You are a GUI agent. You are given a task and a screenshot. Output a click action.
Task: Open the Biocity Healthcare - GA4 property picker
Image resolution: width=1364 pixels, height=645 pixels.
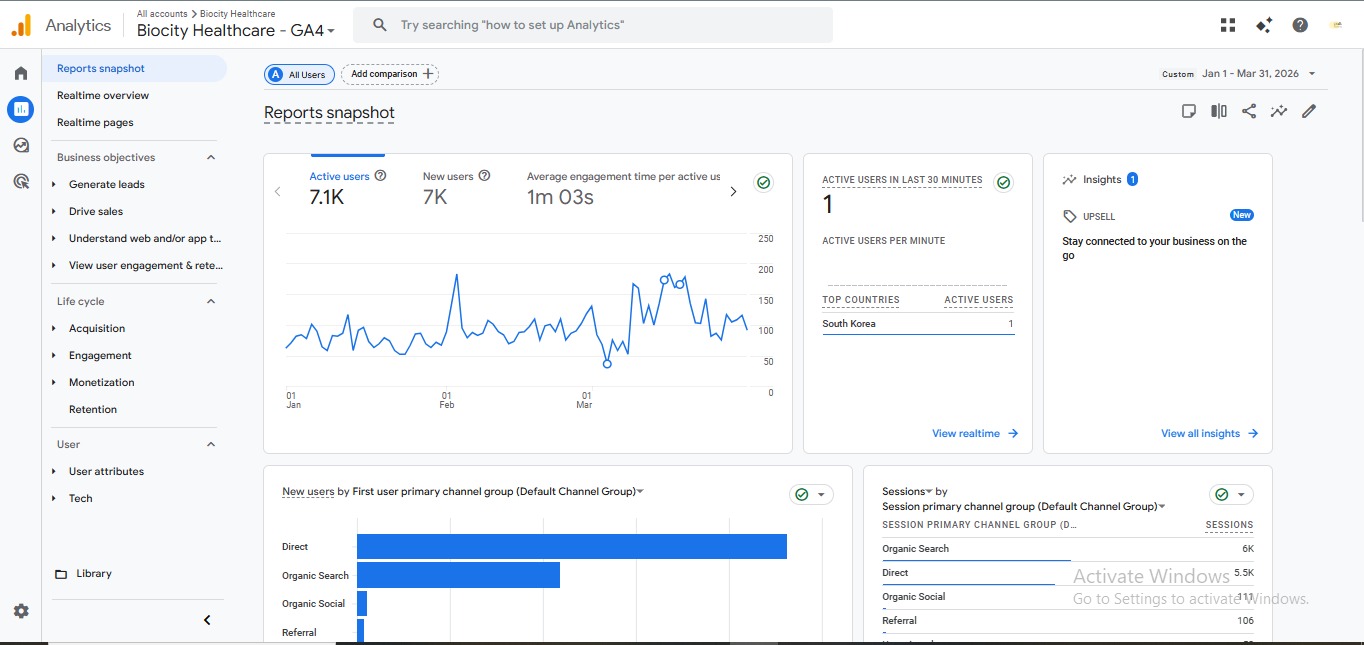point(236,30)
